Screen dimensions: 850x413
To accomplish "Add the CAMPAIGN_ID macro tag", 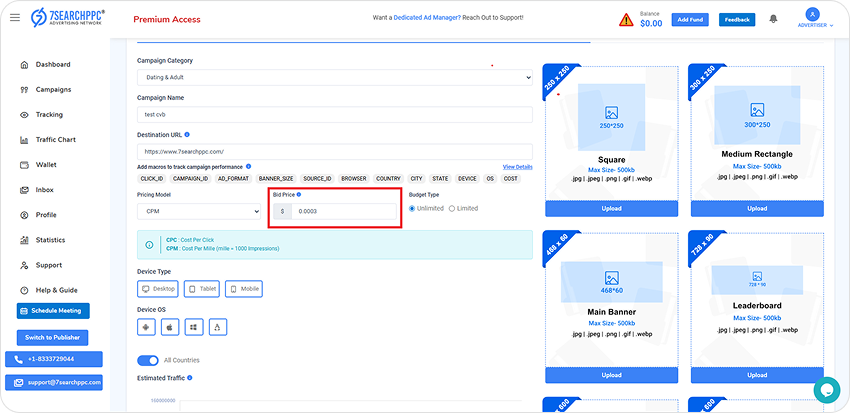I will 190,178.
